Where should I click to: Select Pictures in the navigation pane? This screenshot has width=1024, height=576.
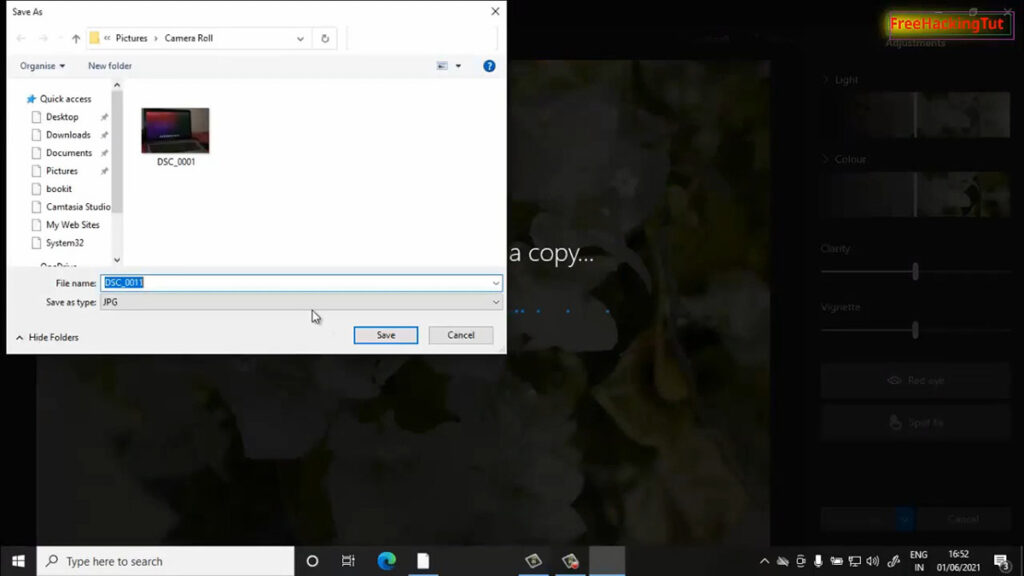[x=61, y=171]
